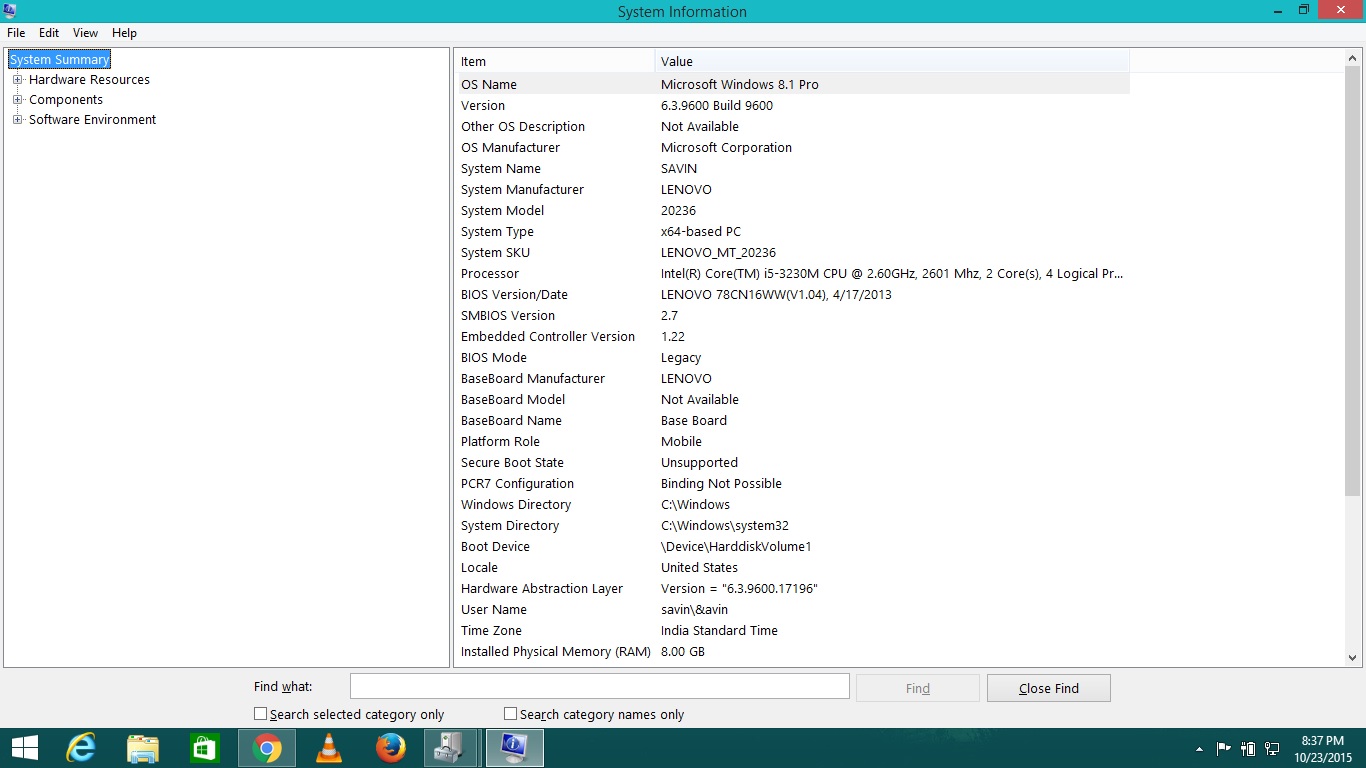Switch to Google Chrome on the taskbar

267,748
